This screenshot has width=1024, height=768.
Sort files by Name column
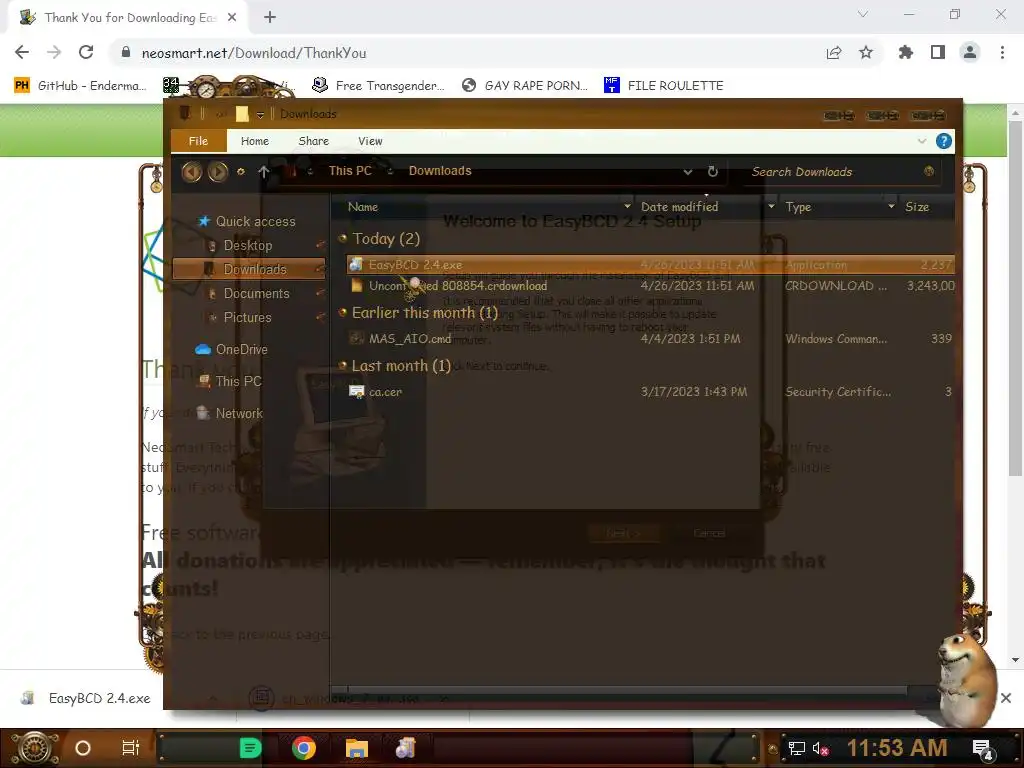363,207
